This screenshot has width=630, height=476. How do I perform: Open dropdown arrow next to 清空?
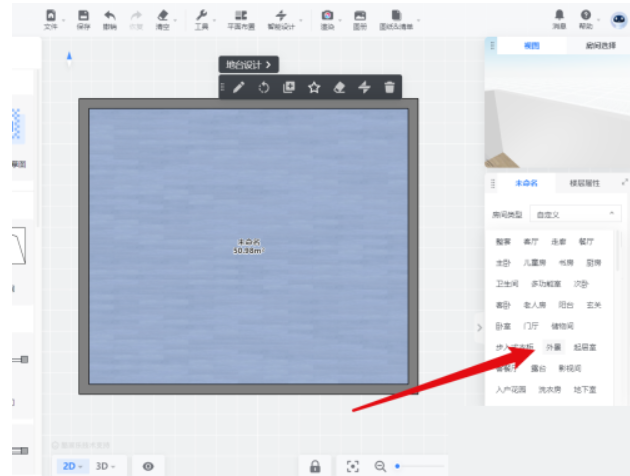click(175, 20)
